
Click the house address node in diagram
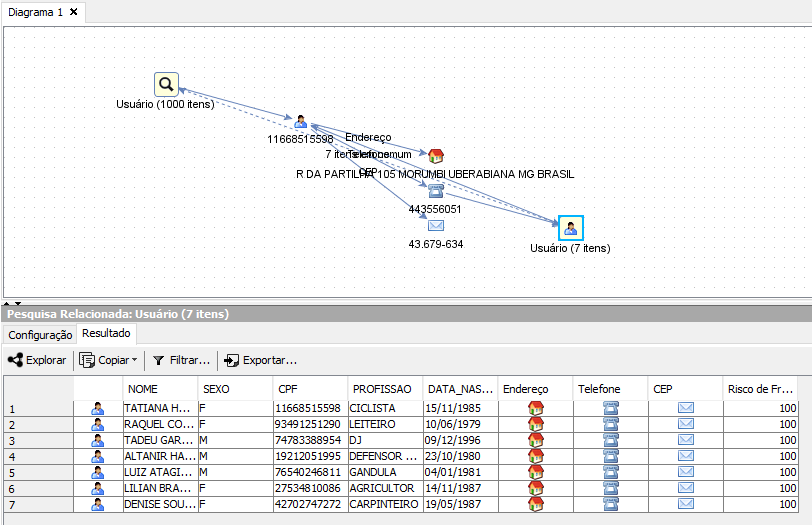coord(435,156)
